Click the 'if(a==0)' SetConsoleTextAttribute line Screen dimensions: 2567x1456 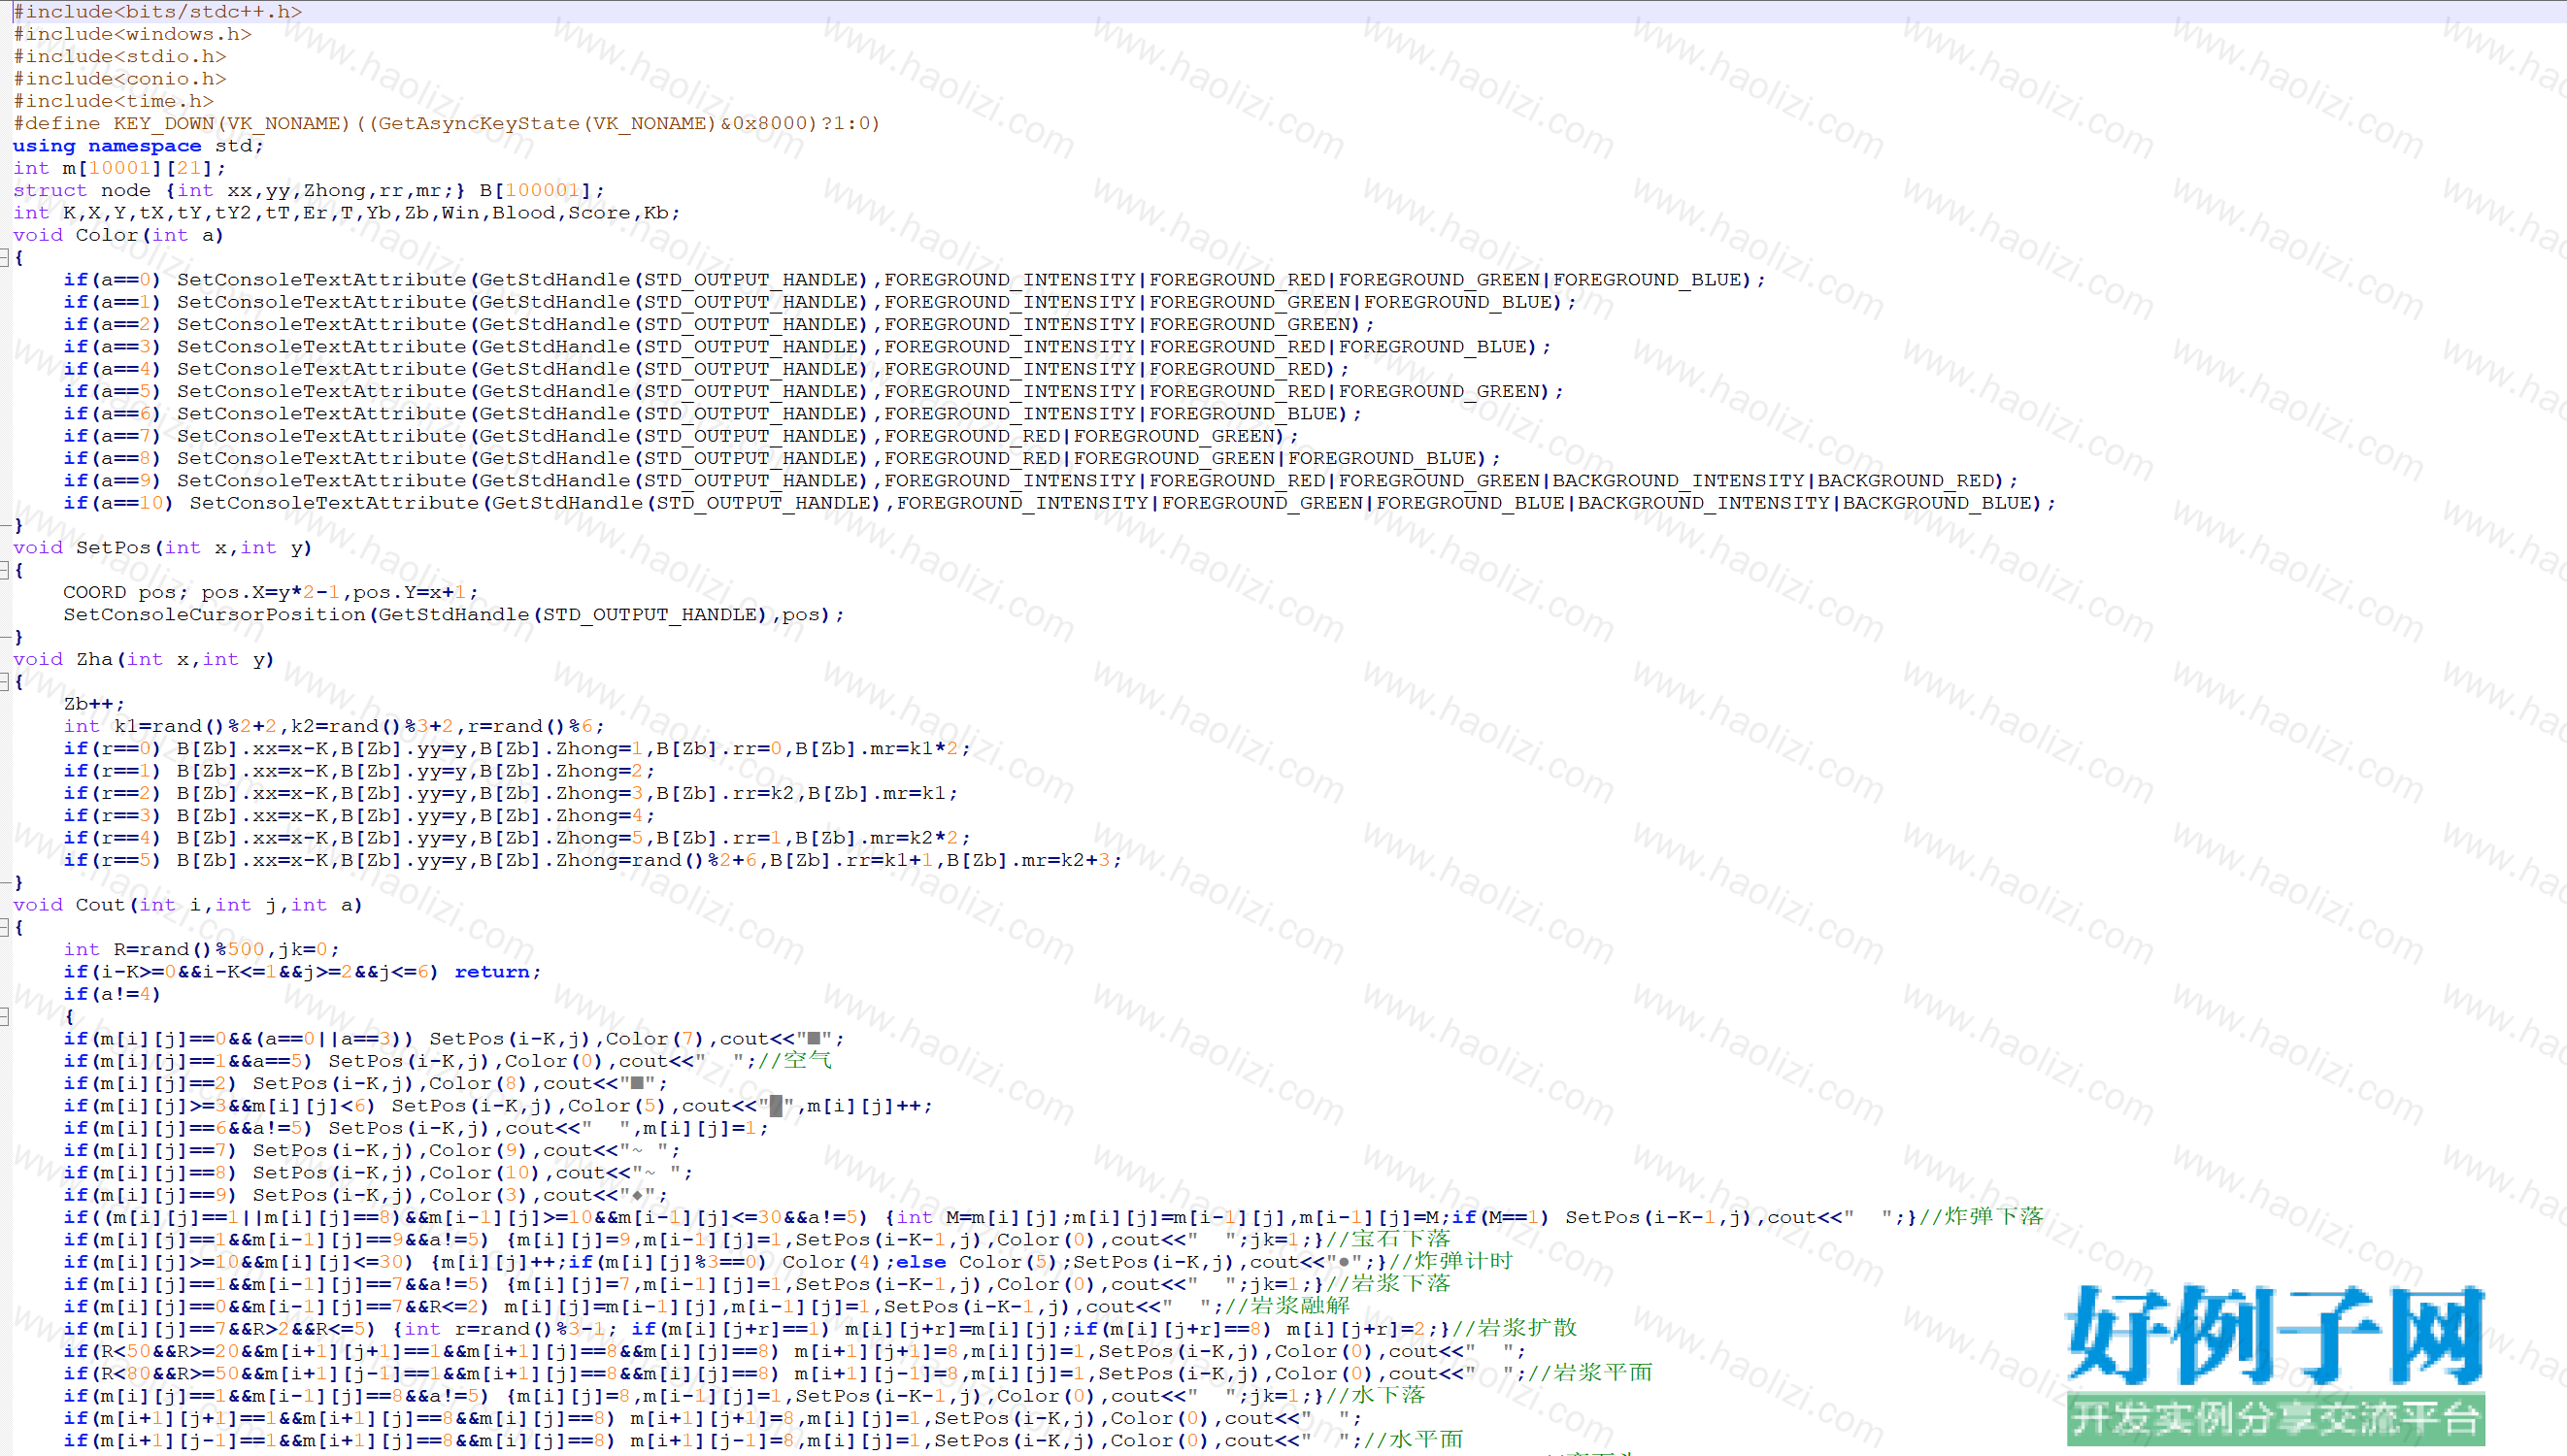[x=914, y=280]
